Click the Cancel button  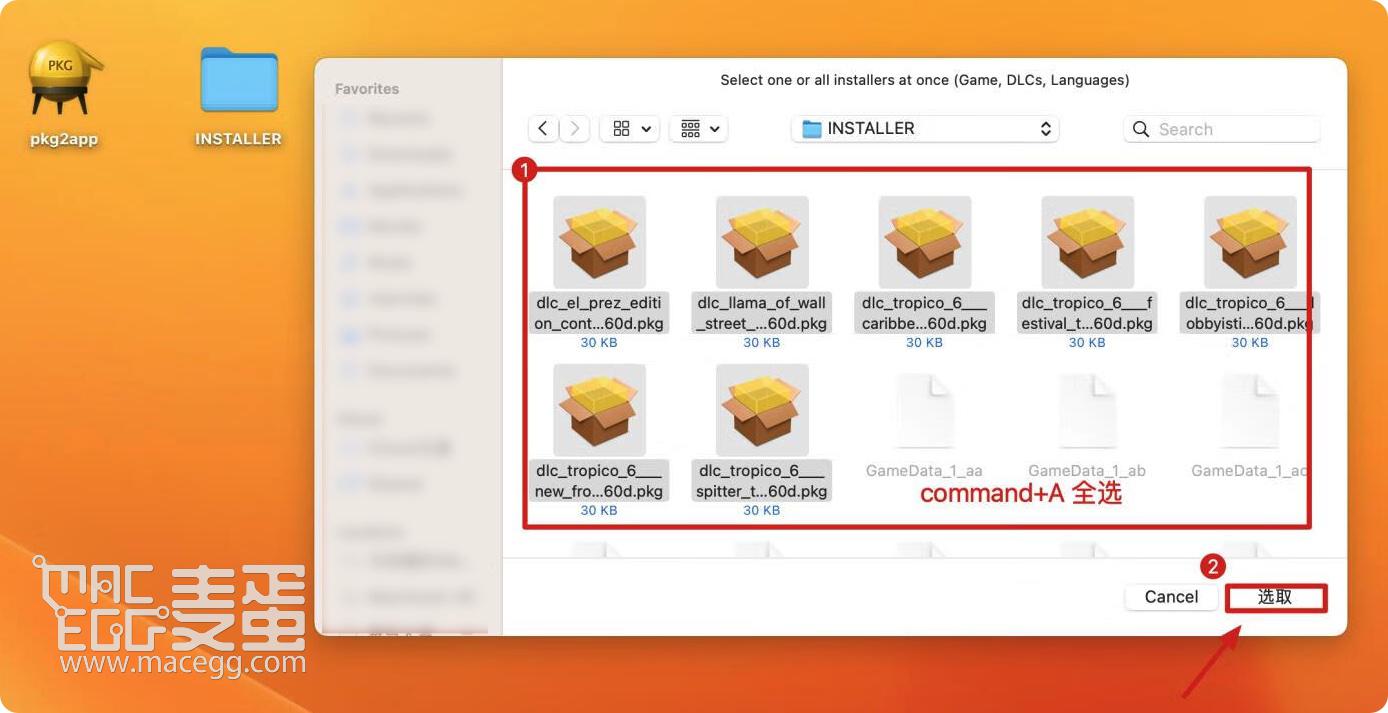pos(1171,597)
